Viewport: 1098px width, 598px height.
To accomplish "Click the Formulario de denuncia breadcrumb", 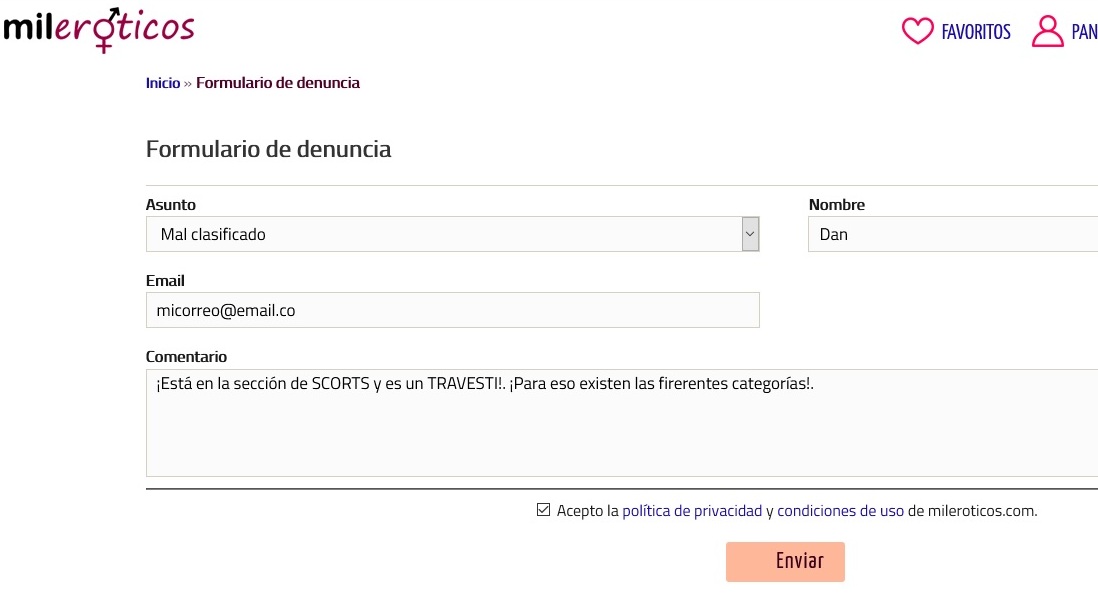I will (x=277, y=83).
